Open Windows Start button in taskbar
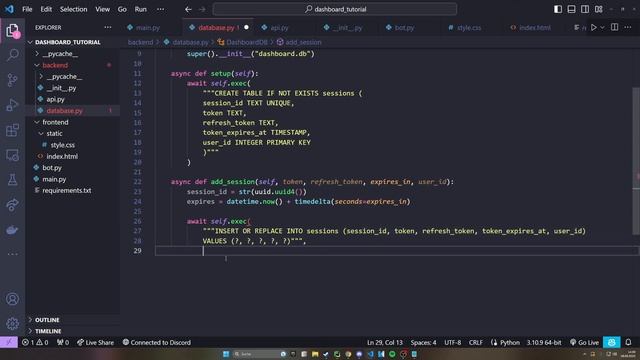This screenshot has width=640, height=360. point(226,354)
